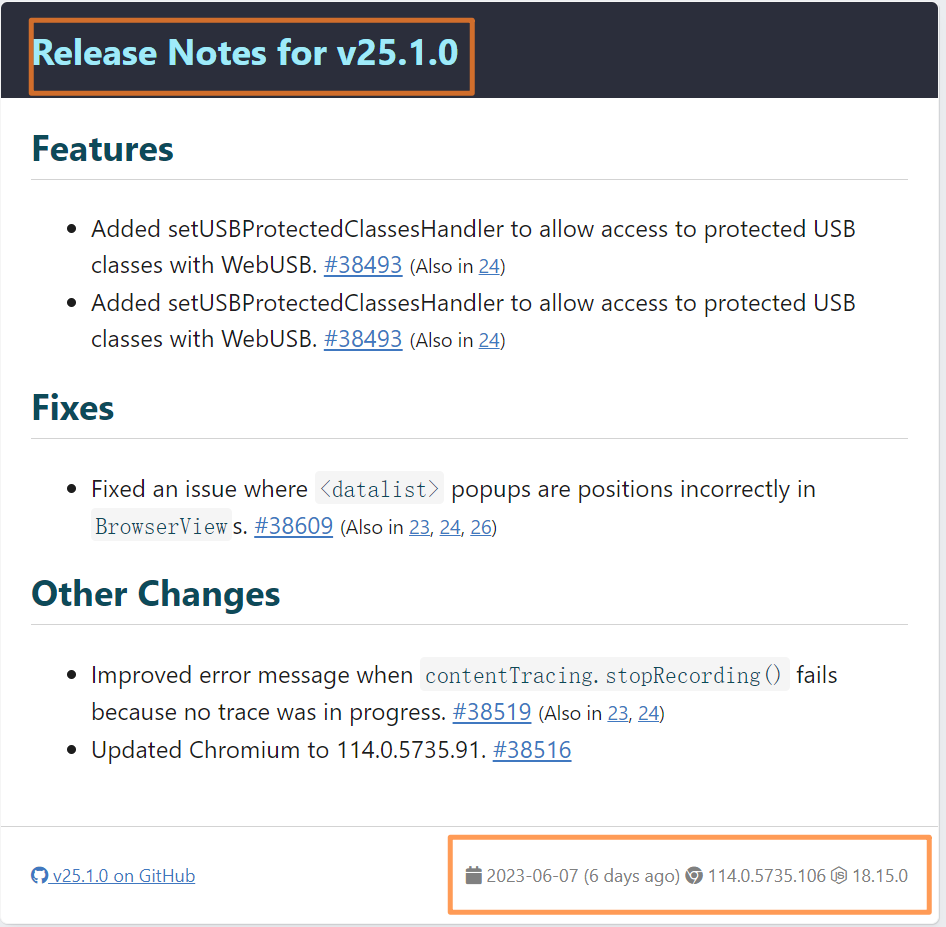The image size is (946, 927).
Task: Click the Release Notes for v25.1.0 title
Action: [245, 52]
